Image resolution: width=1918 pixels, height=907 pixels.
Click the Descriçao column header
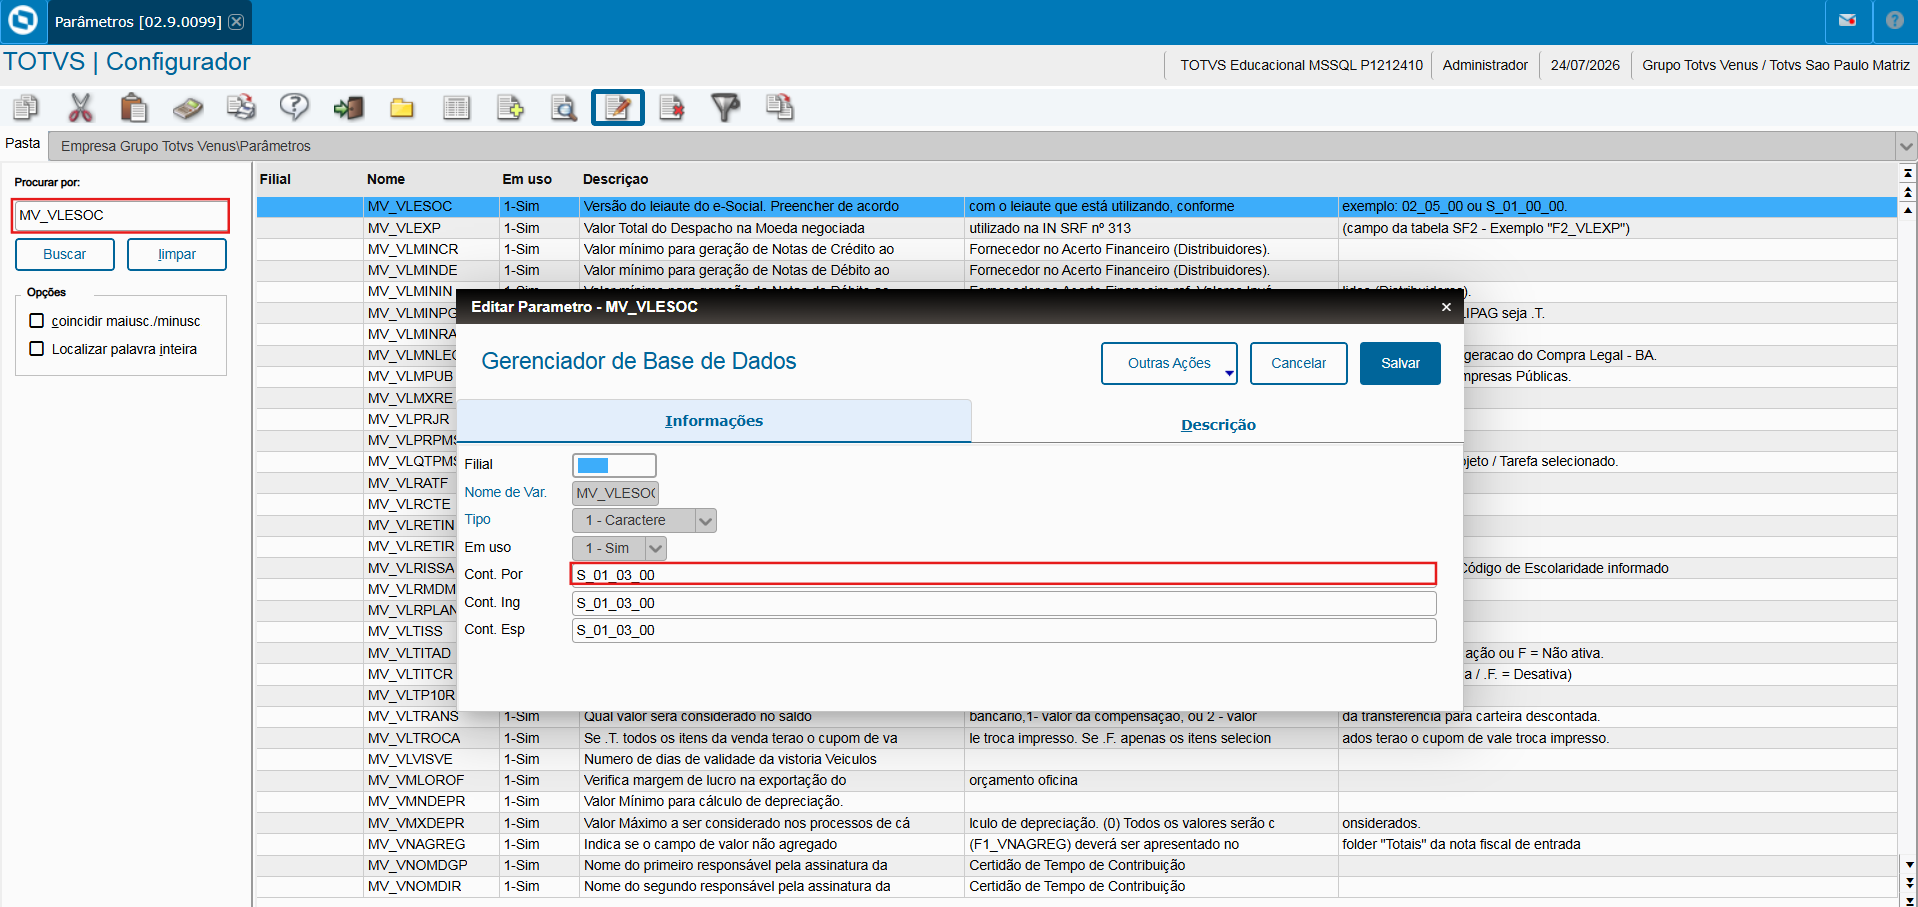coord(616,180)
